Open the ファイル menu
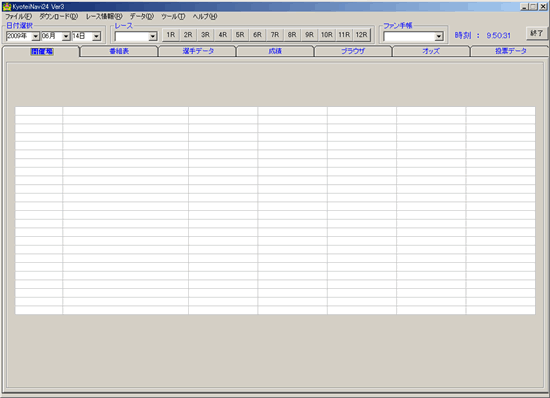The width and height of the screenshot is (550, 398). click(x=18, y=16)
